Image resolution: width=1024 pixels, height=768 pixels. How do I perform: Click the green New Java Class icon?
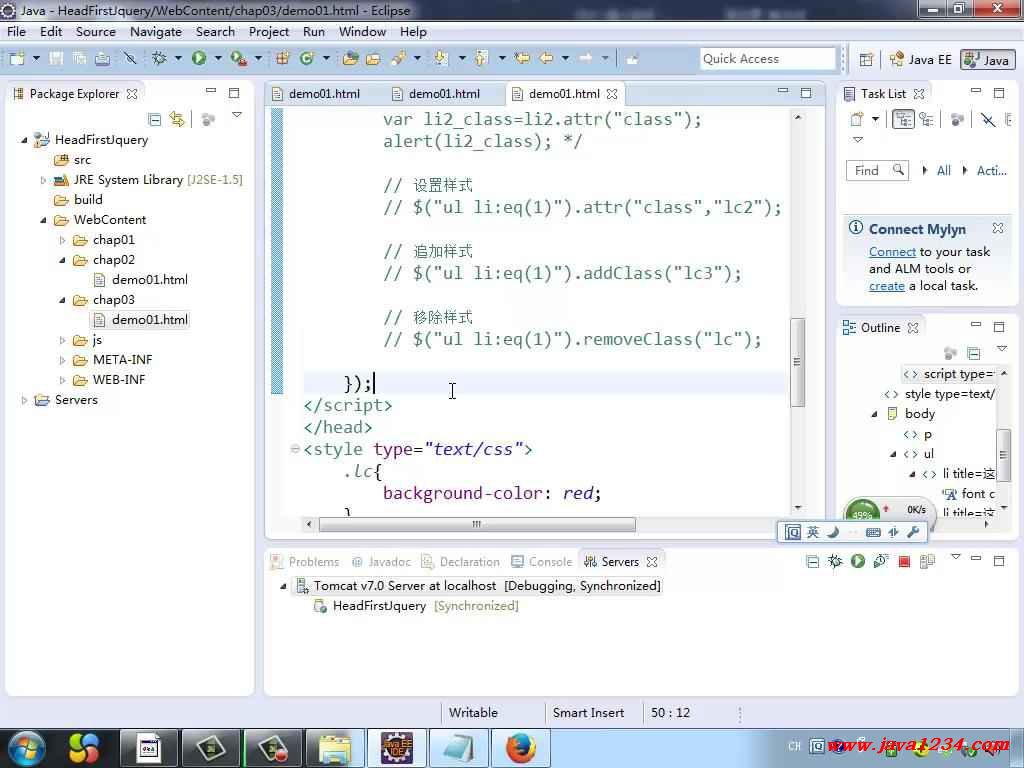(x=306, y=59)
